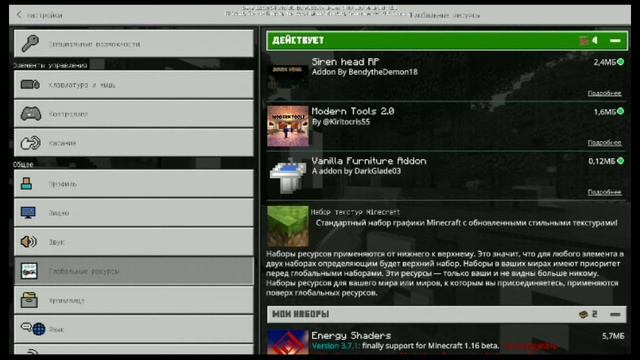Image resolution: width=640 pixels, height=360 pixels.
Task: Click the Energy Shaders pack thumbnail
Action: tap(287, 342)
